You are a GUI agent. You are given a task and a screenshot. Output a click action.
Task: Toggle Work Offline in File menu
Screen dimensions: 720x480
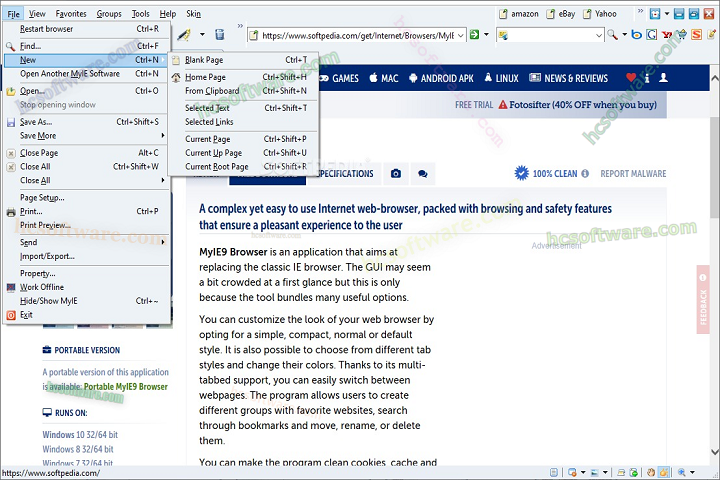pos(87,287)
